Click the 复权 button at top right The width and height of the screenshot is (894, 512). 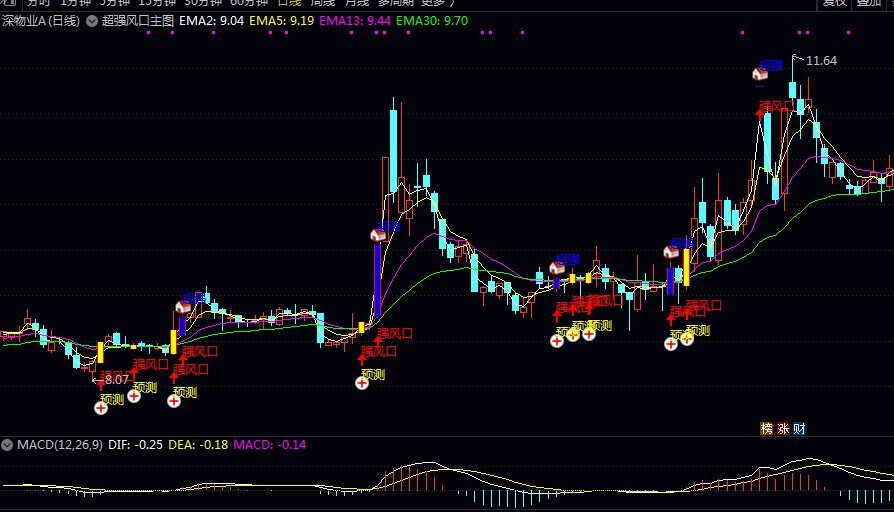click(x=834, y=3)
